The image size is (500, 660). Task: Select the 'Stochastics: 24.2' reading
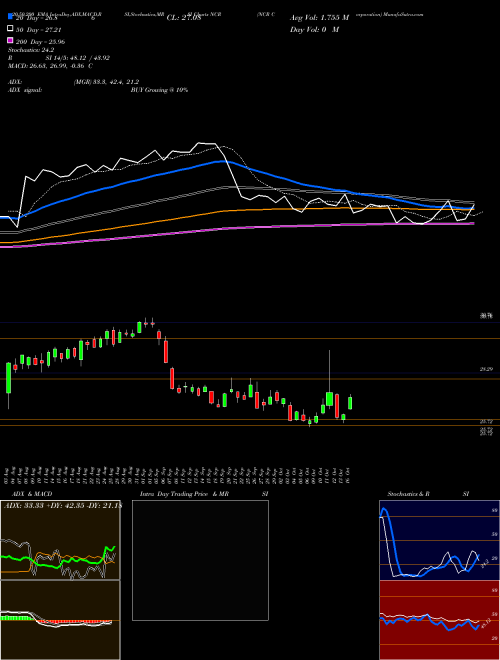pos(31,50)
